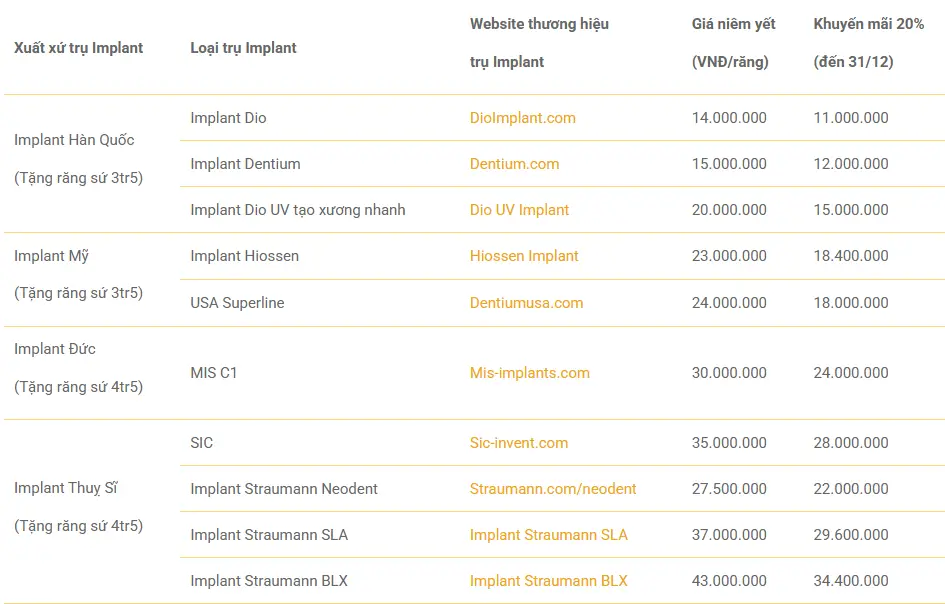945x604 pixels.
Task: Open the Straumann.com/neodent link
Action: click(x=552, y=489)
